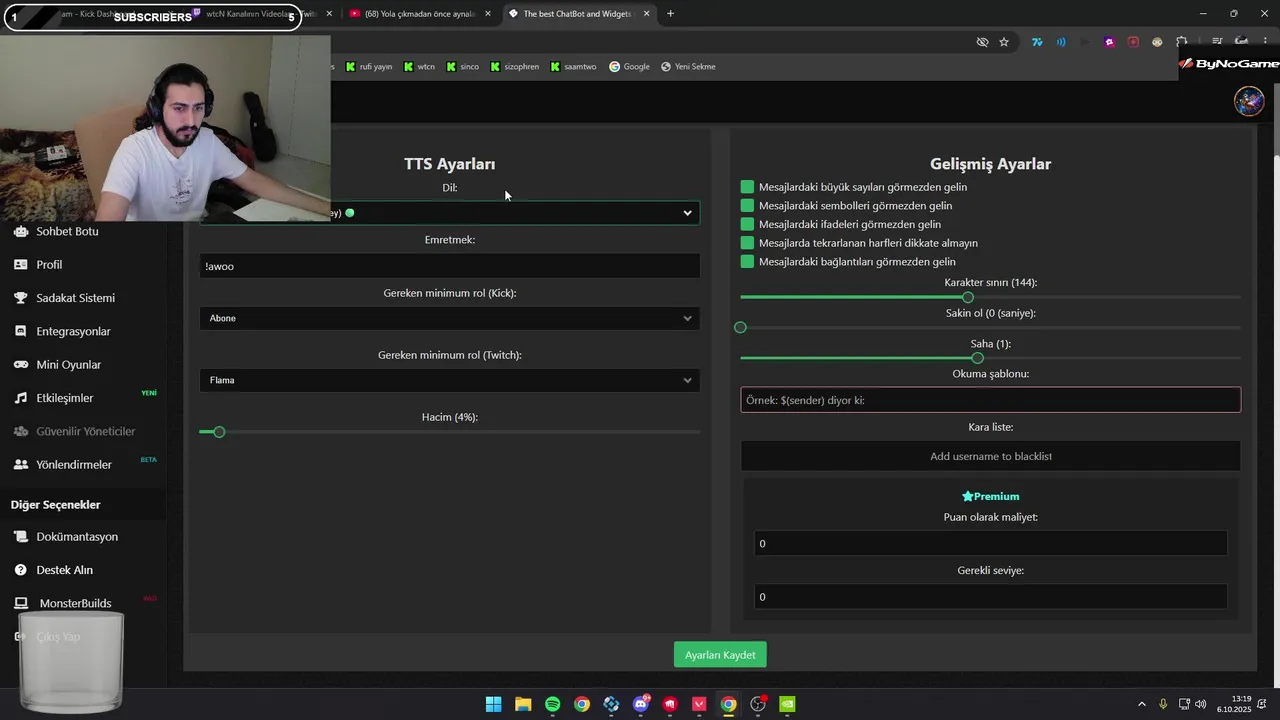Click the Okuma şablonu template field
Viewport: 1280px width, 720px height.
[990, 400]
